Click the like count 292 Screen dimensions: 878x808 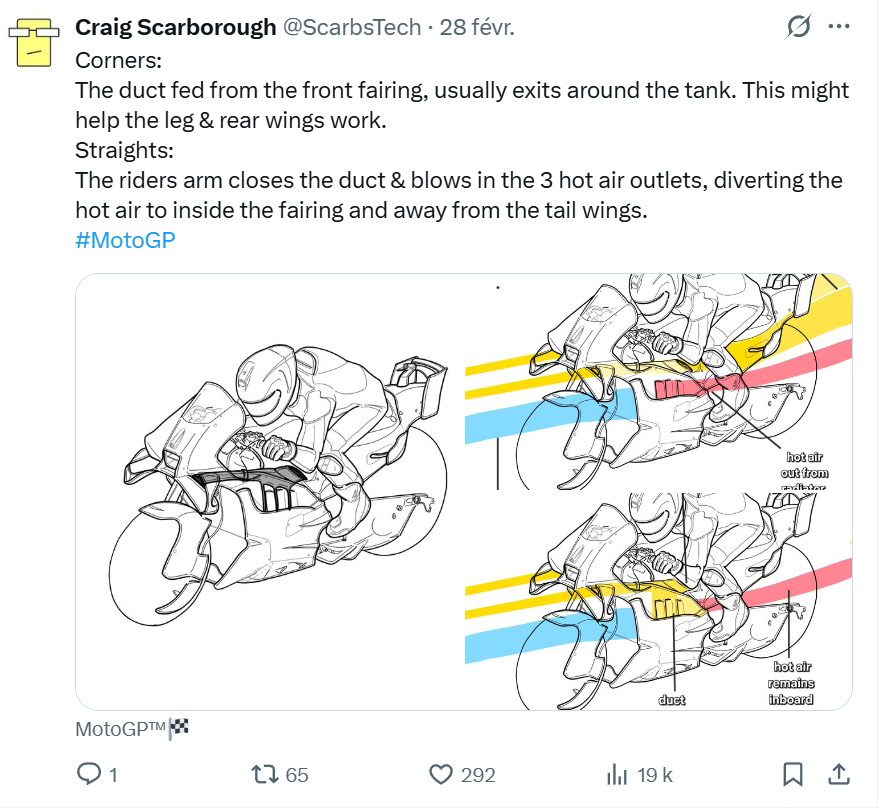tap(478, 774)
